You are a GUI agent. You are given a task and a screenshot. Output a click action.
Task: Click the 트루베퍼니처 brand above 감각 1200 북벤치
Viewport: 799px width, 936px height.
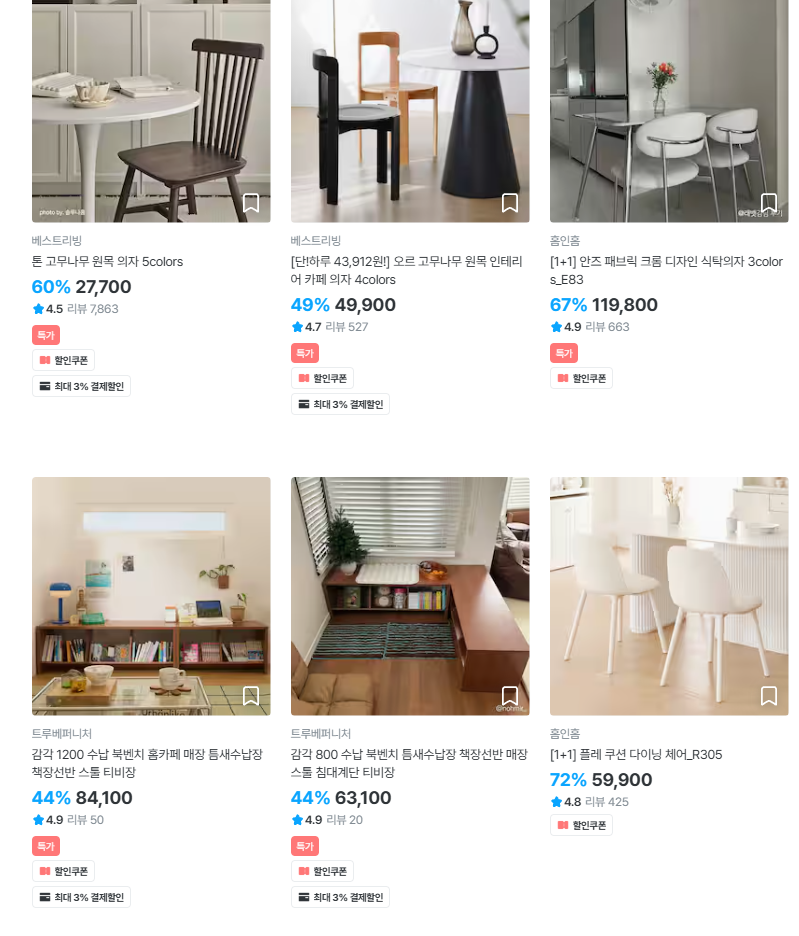62,734
